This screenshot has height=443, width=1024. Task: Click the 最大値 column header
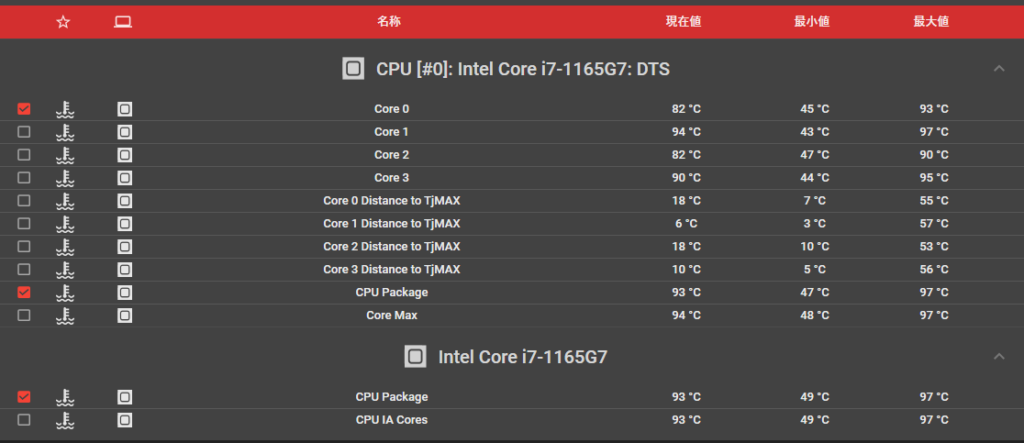point(931,21)
